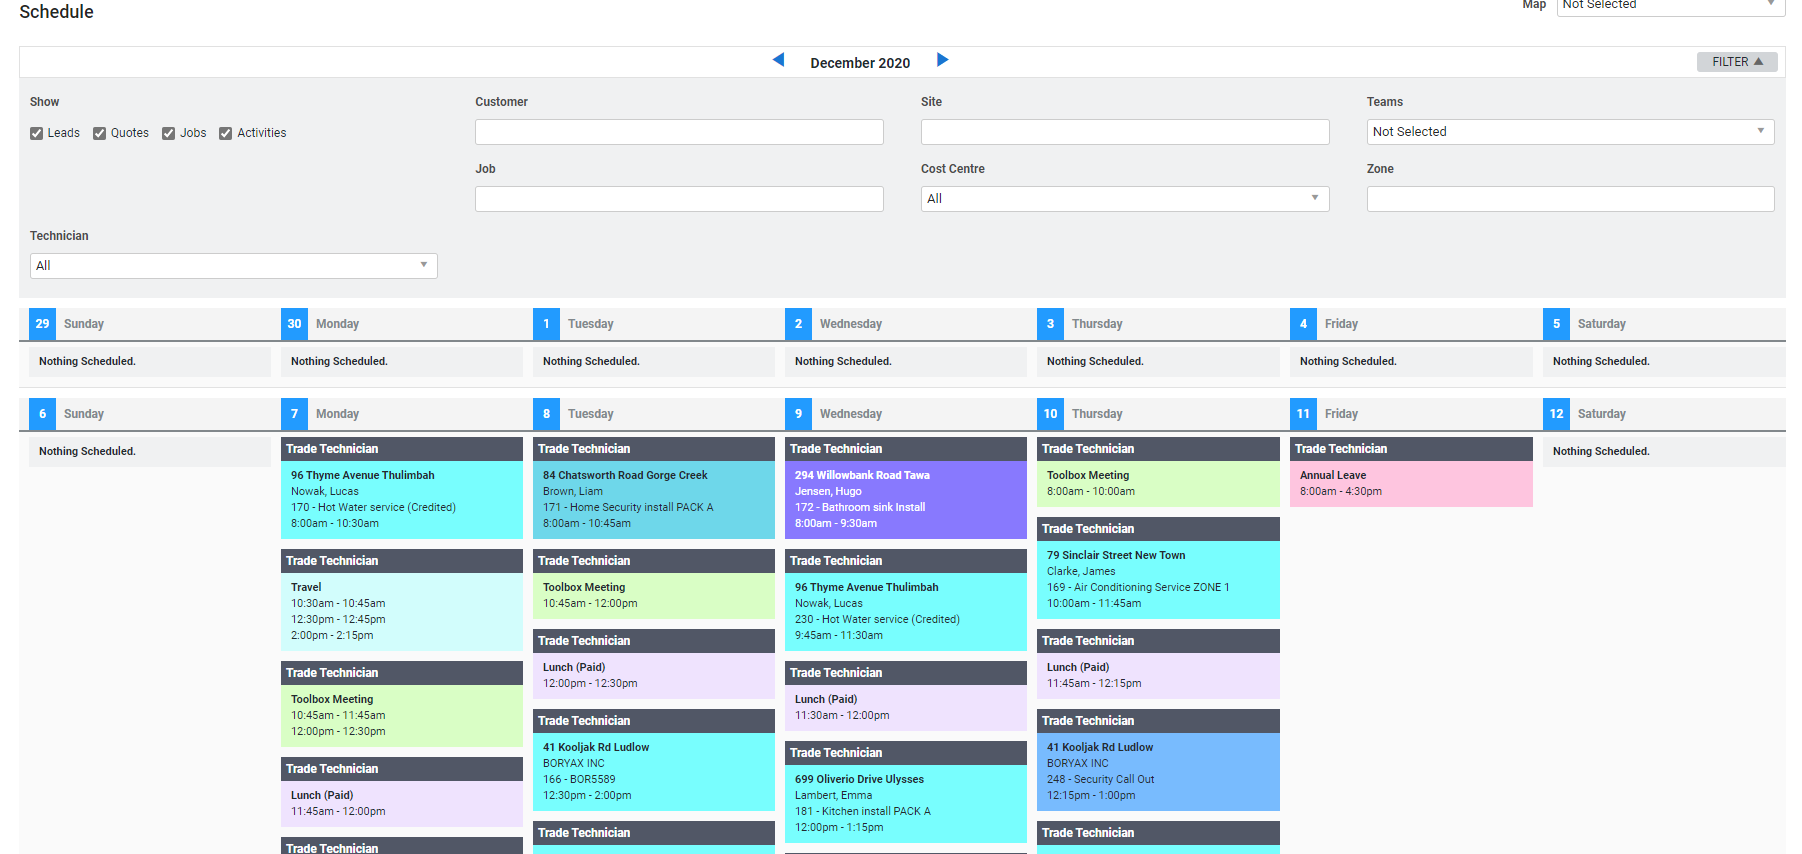Select day 2 Wednesday badge
The width and height of the screenshot is (1802, 854).
click(798, 324)
